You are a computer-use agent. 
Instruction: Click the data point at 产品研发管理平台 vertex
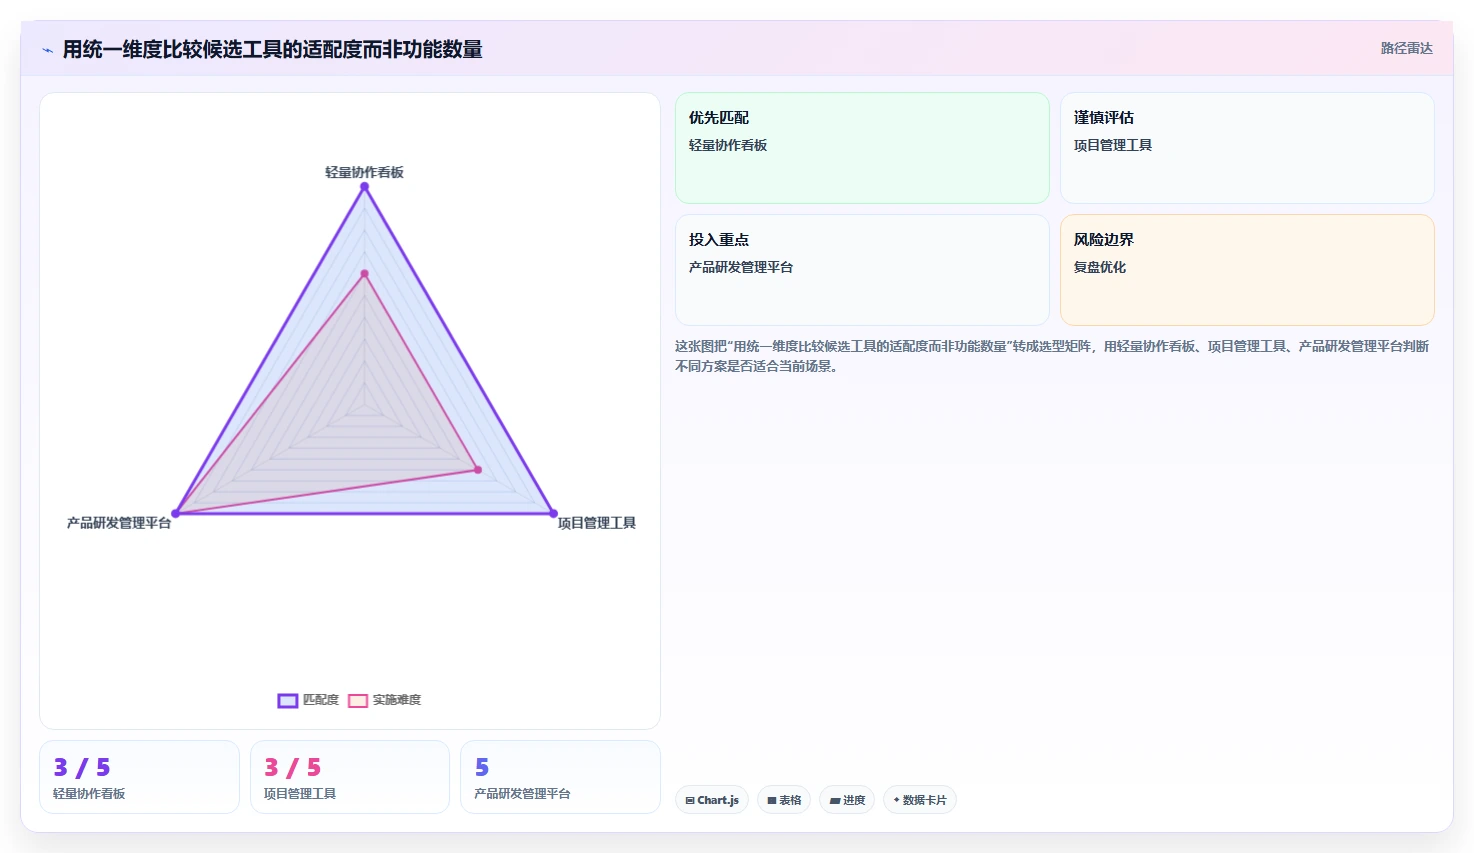[x=176, y=514]
